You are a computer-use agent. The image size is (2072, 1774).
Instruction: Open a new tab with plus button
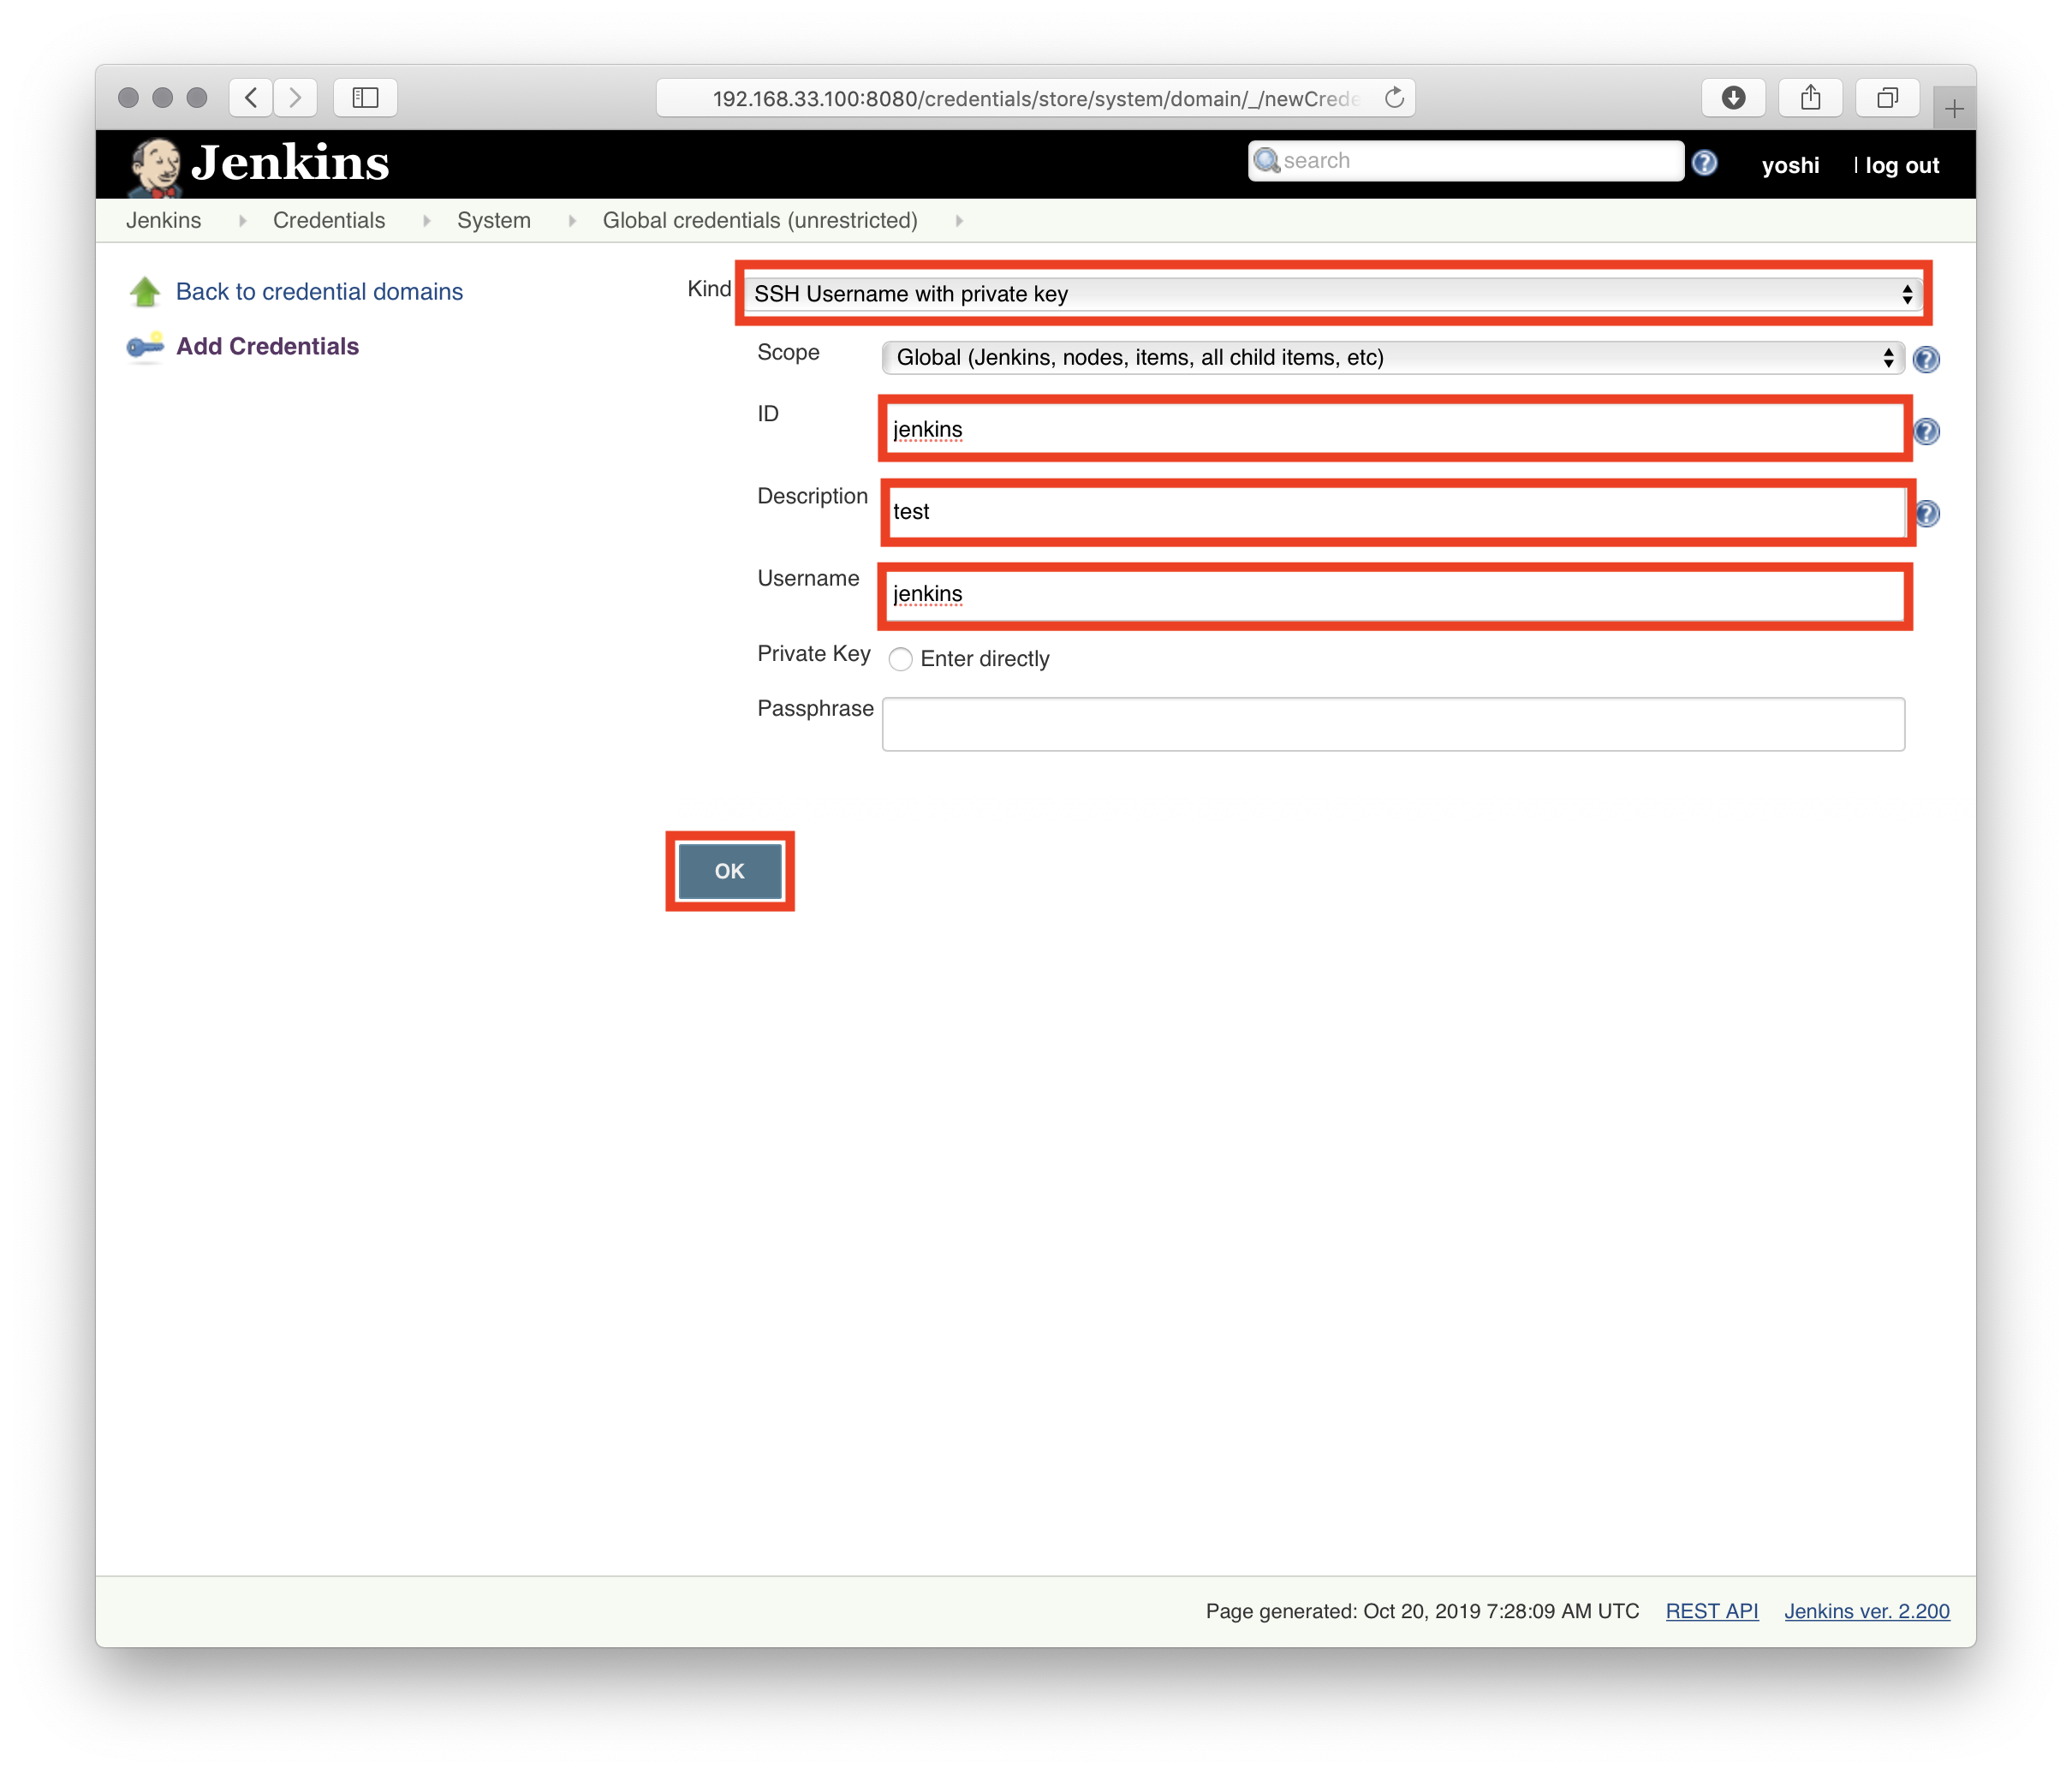(1954, 108)
